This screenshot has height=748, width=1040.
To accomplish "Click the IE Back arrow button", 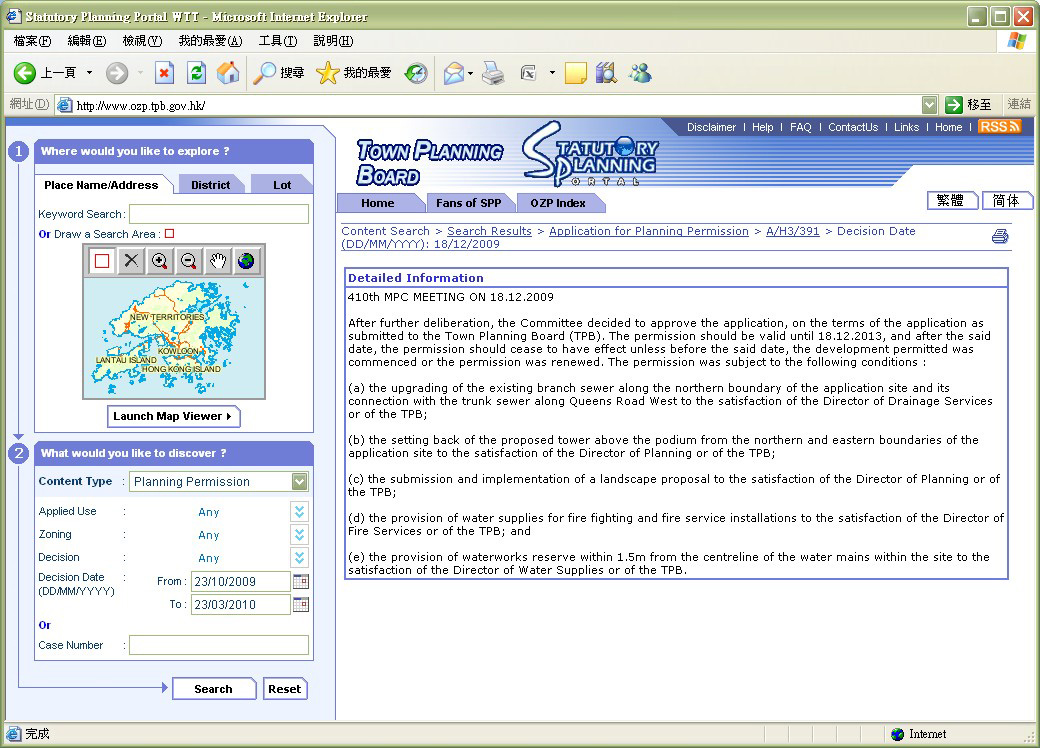I will (x=25, y=73).
